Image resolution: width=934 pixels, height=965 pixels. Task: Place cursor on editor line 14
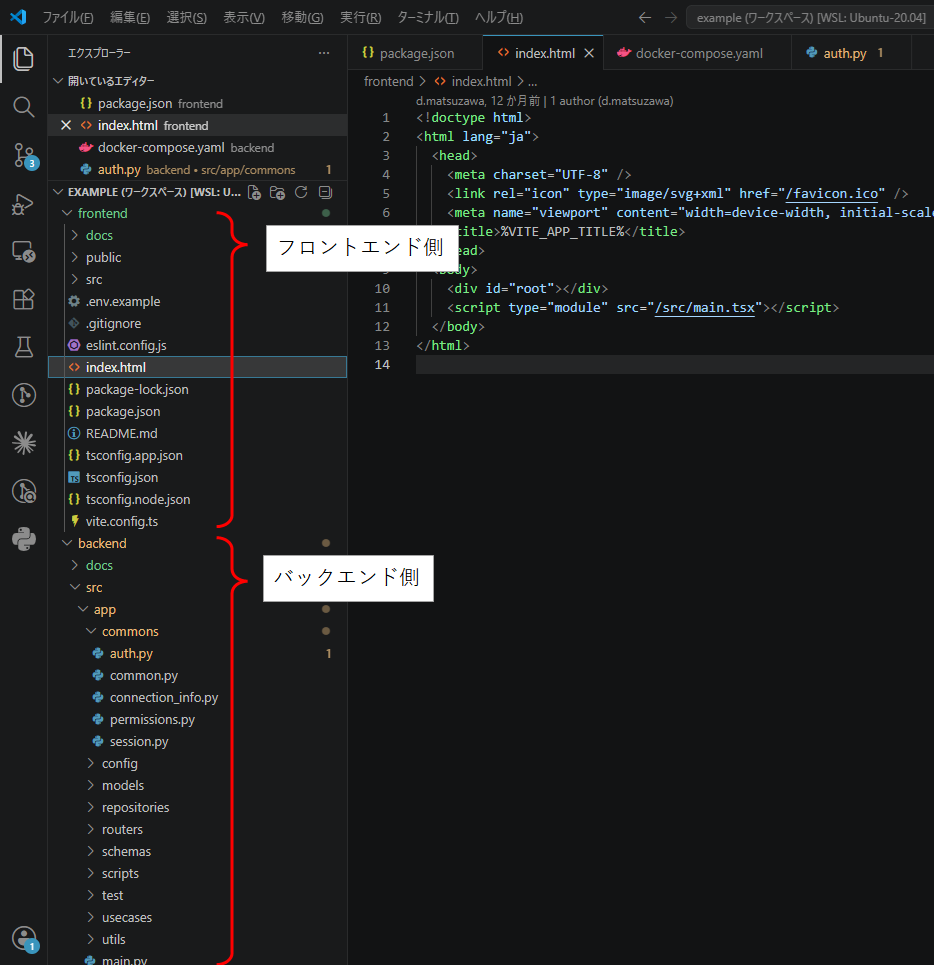pyautogui.click(x=674, y=365)
